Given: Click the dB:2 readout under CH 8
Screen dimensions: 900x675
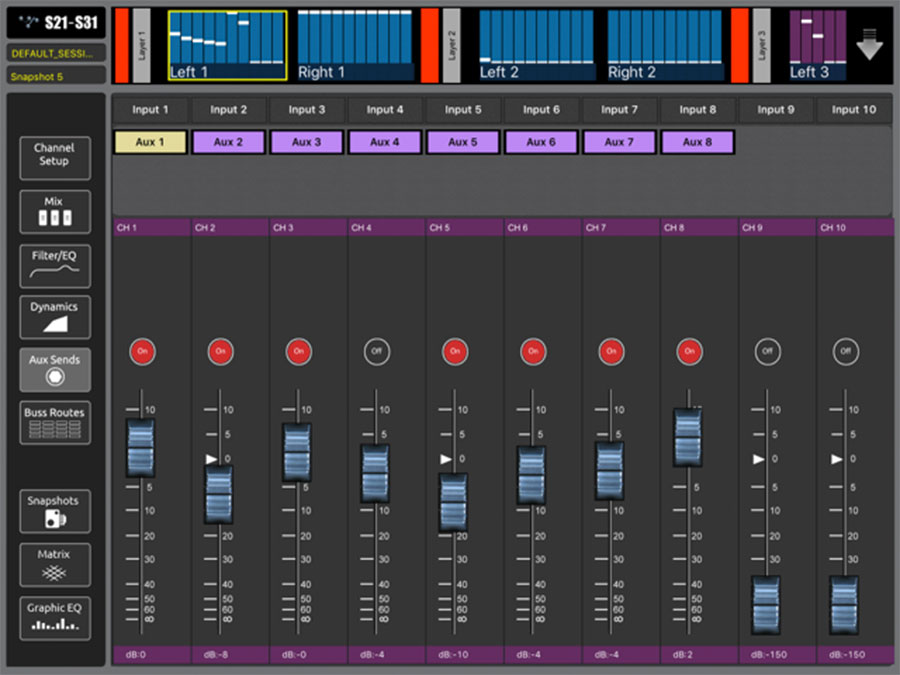Looking at the screenshot, I should (x=699, y=654).
